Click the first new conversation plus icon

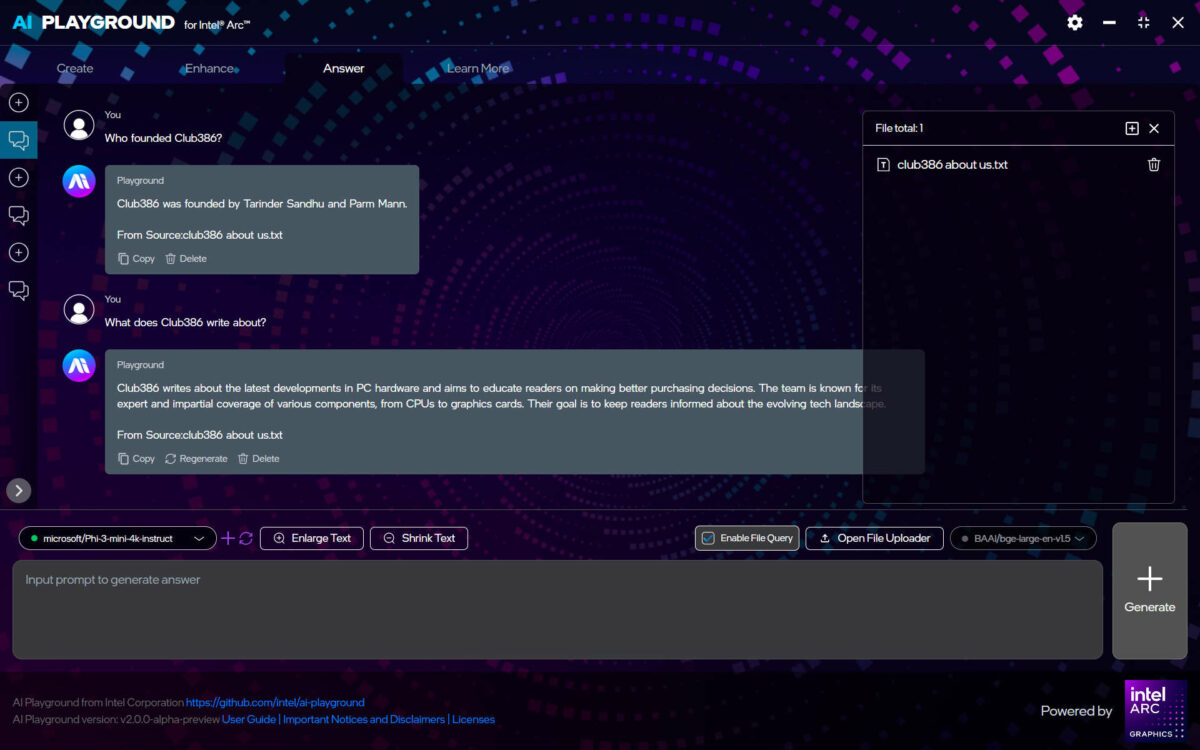coord(18,102)
